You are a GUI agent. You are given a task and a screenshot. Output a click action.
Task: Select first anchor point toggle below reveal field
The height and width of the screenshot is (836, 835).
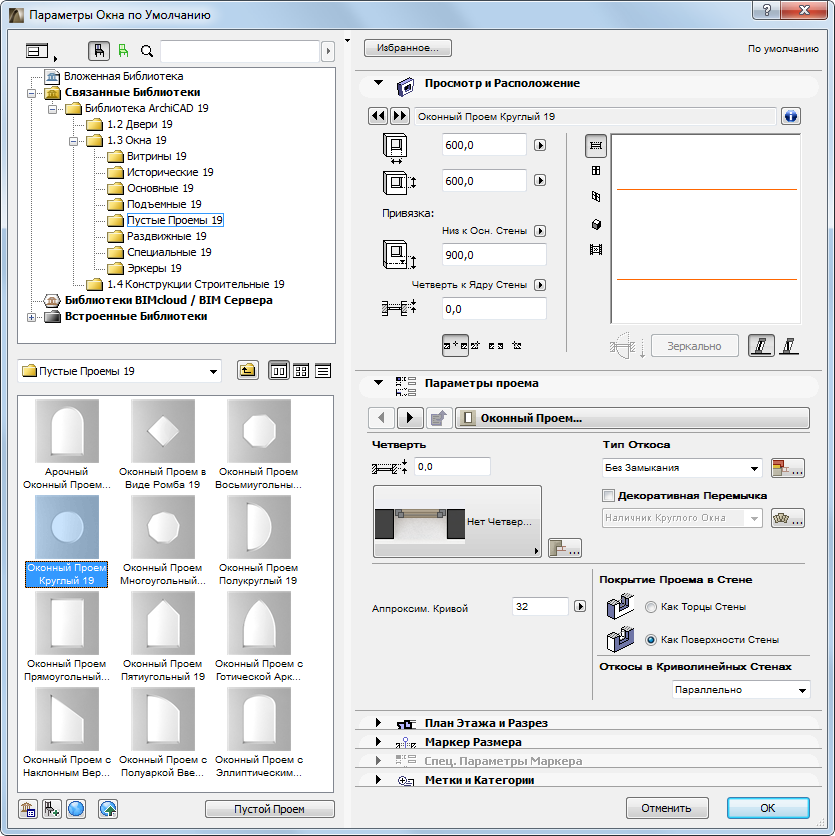point(455,345)
